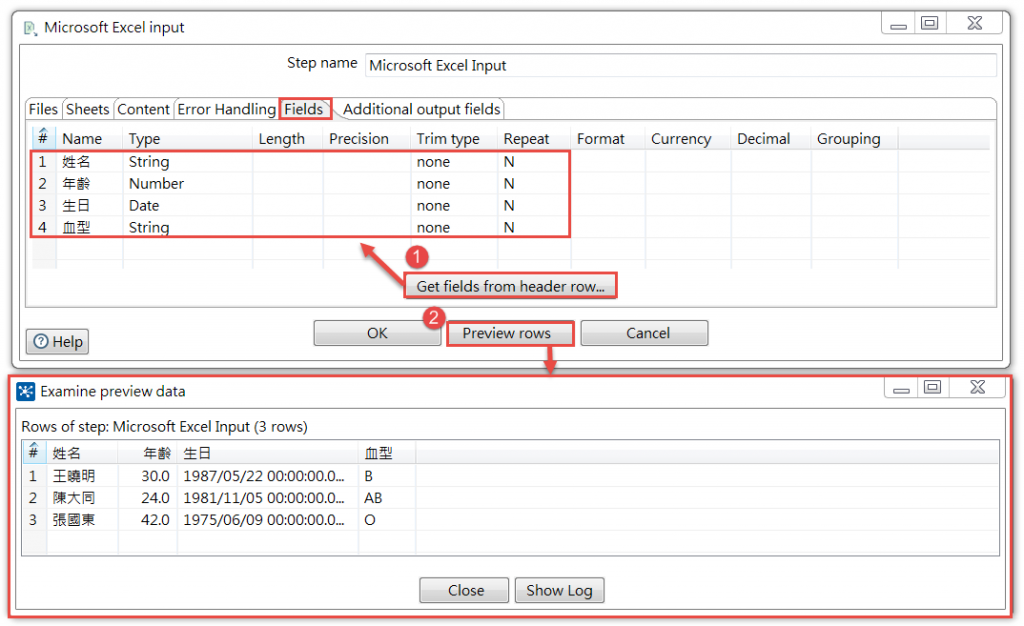Click preview age value 42.0
1024x626 pixels.
(x=148, y=520)
